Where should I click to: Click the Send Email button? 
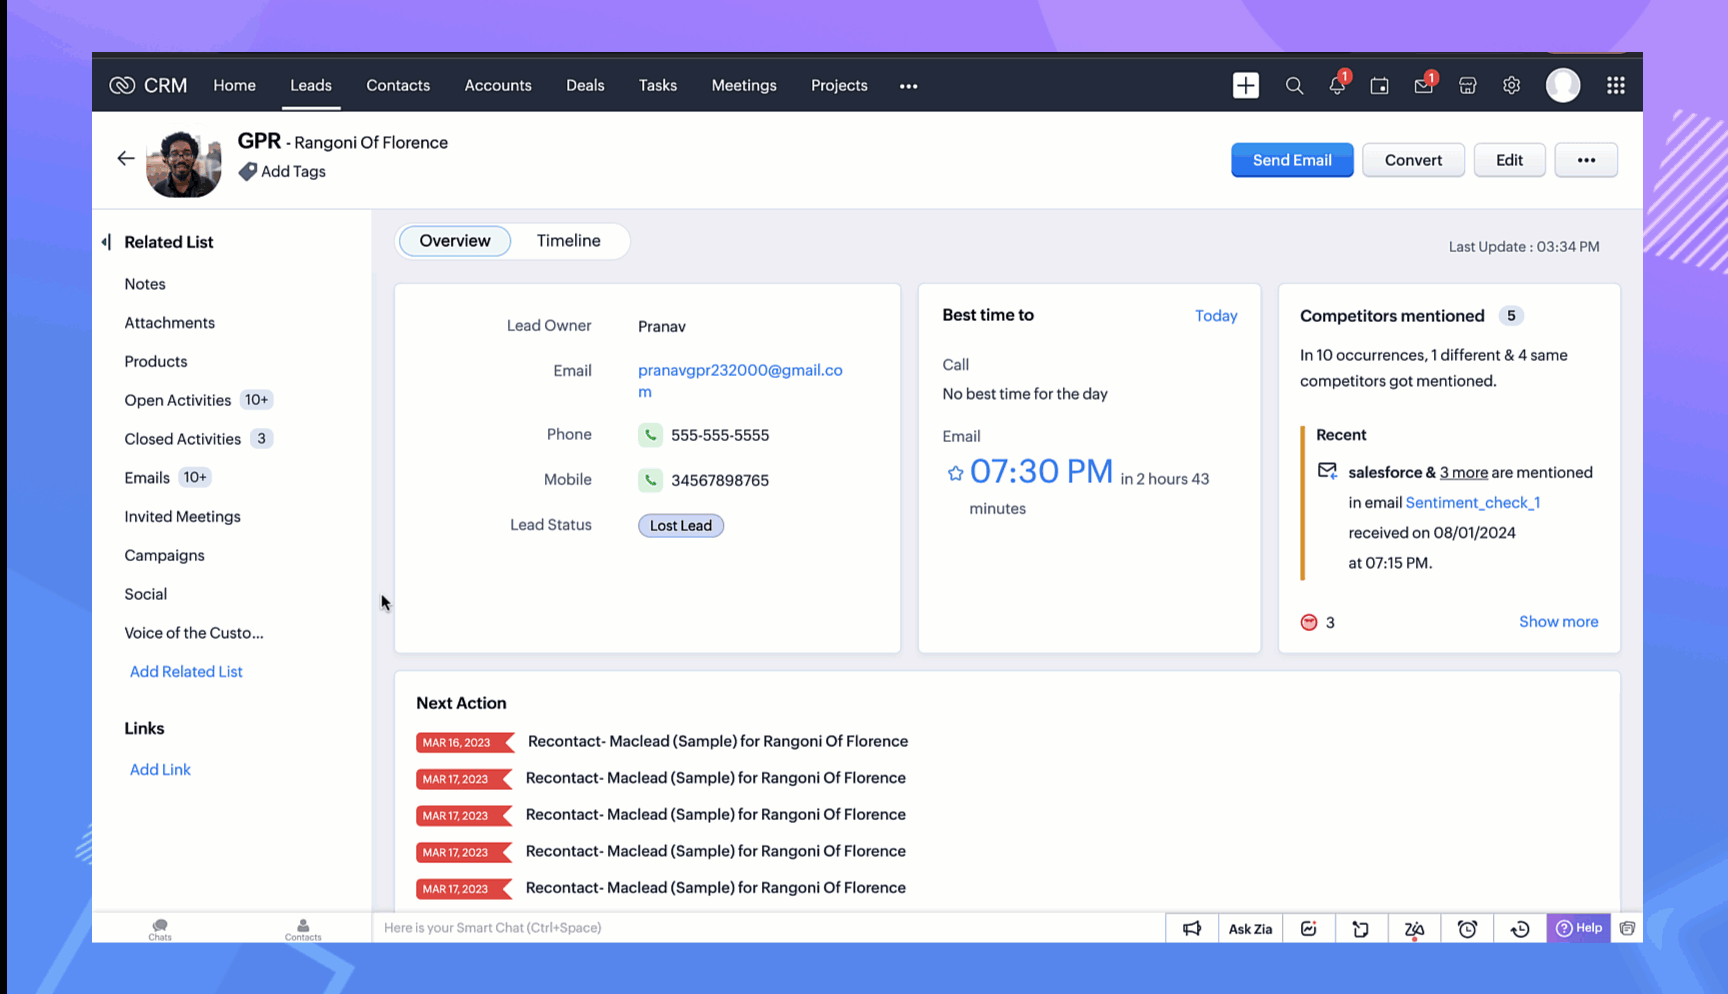1291,160
